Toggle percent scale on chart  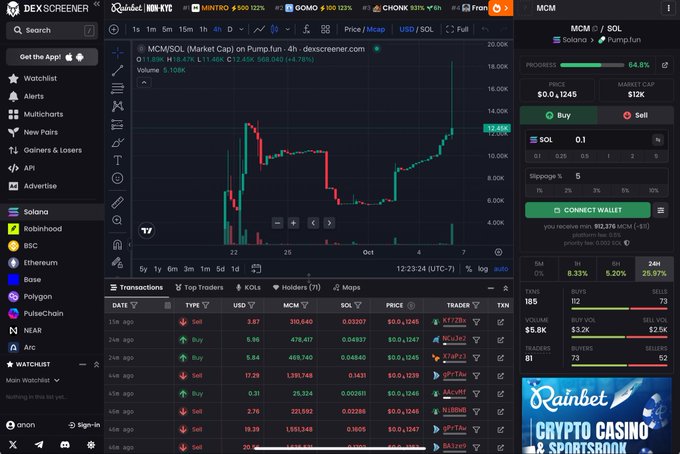pos(468,269)
